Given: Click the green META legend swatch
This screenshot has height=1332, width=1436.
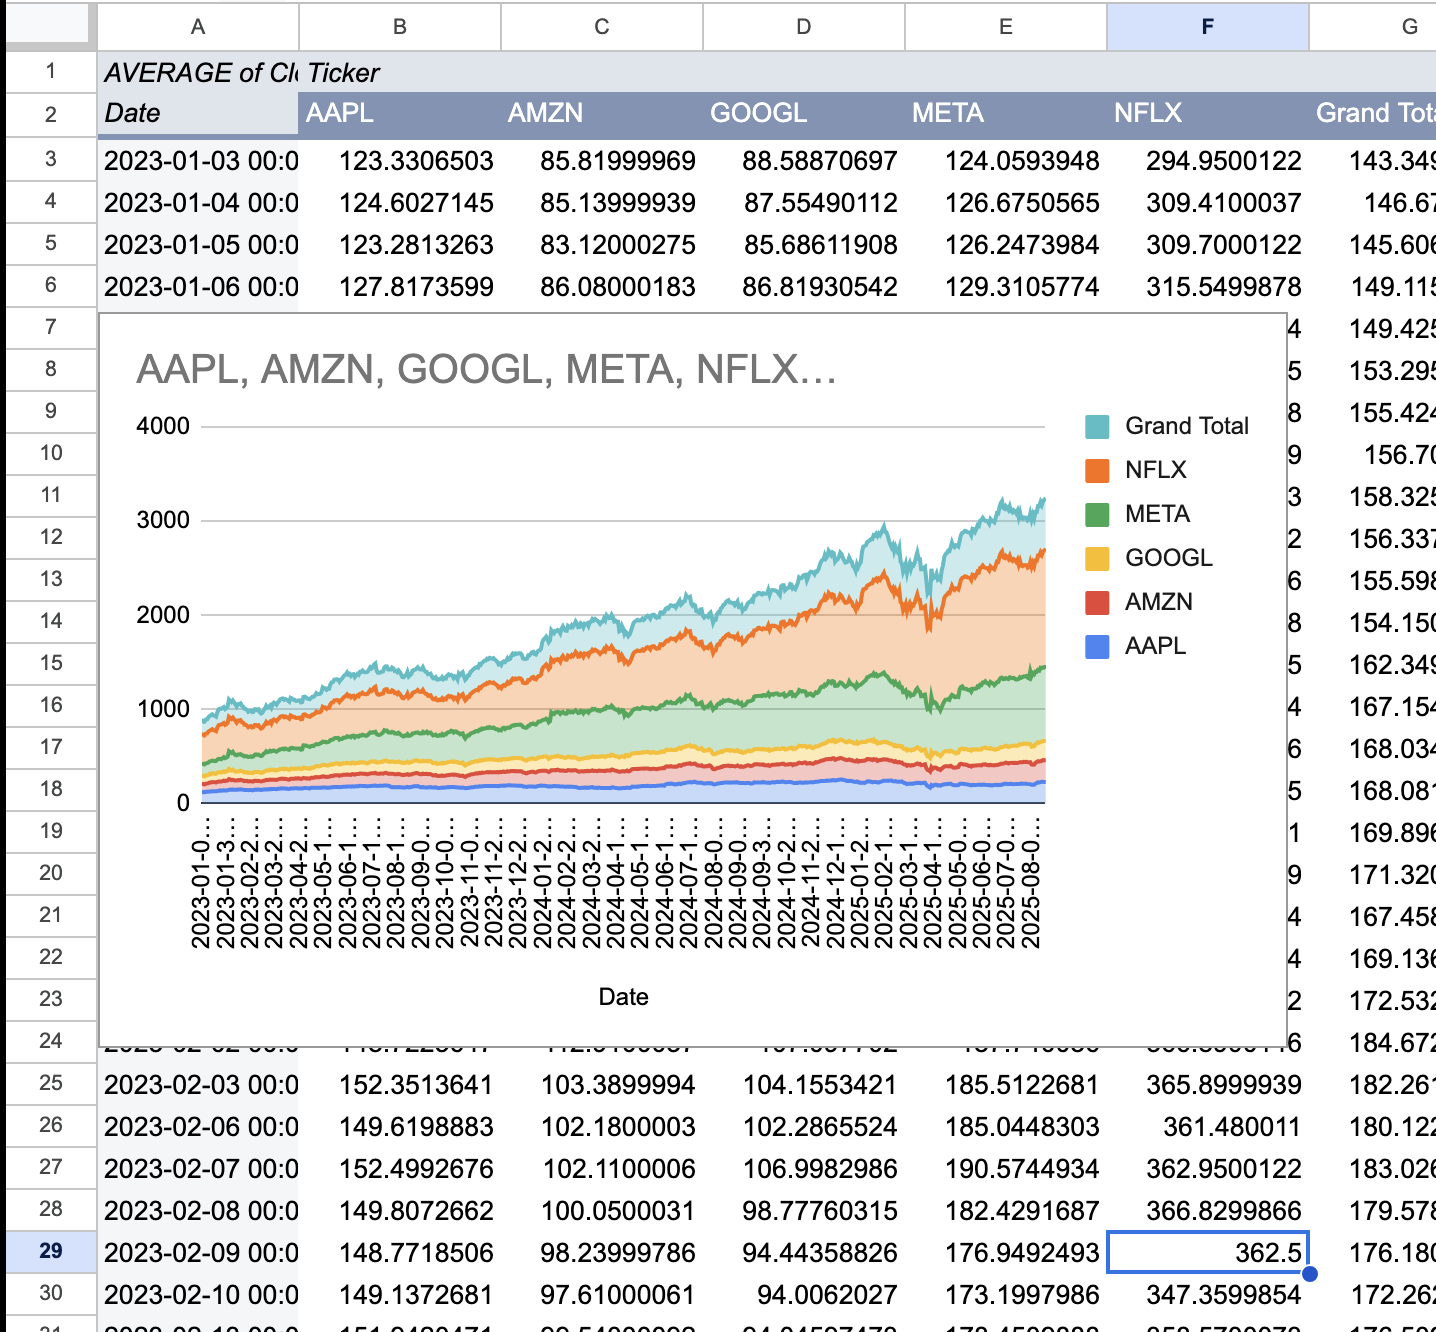Looking at the screenshot, I should [1097, 513].
